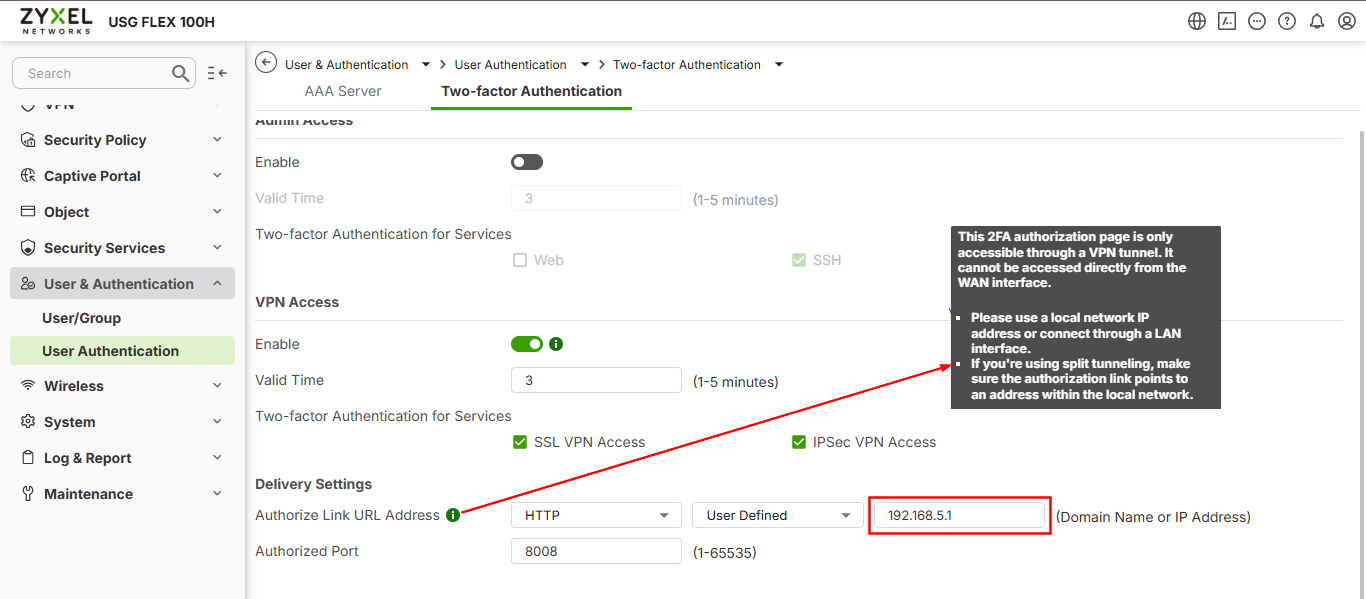The width and height of the screenshot is (1366, 599).
Task: Open the CLI console icon
Action: (1227, 21)
